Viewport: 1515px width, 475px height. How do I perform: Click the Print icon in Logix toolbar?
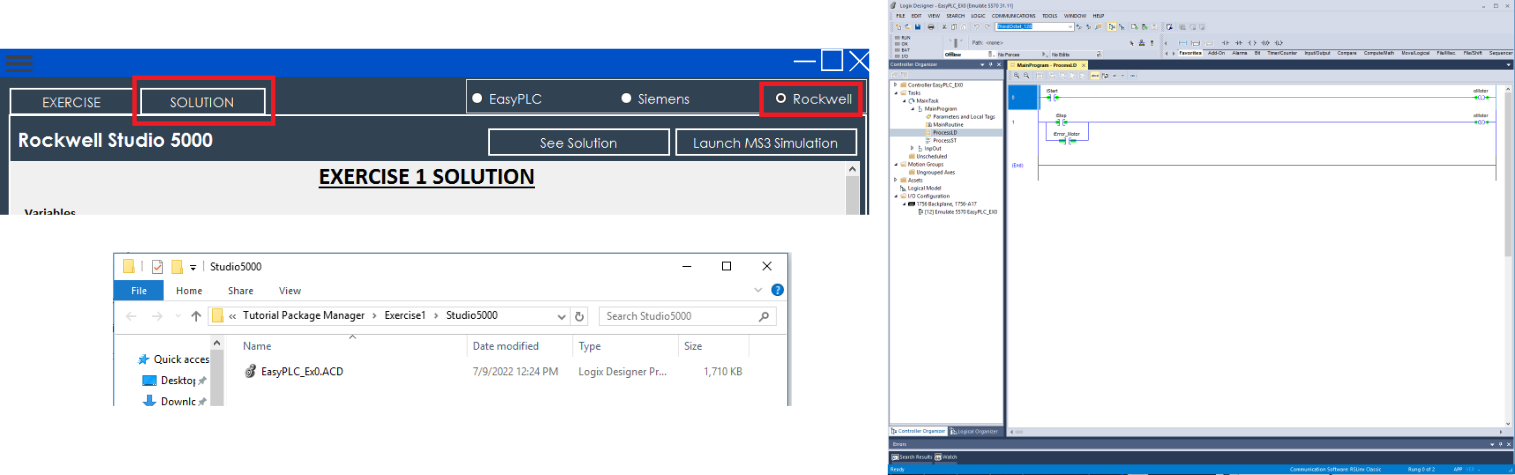[x=931, y=27]
